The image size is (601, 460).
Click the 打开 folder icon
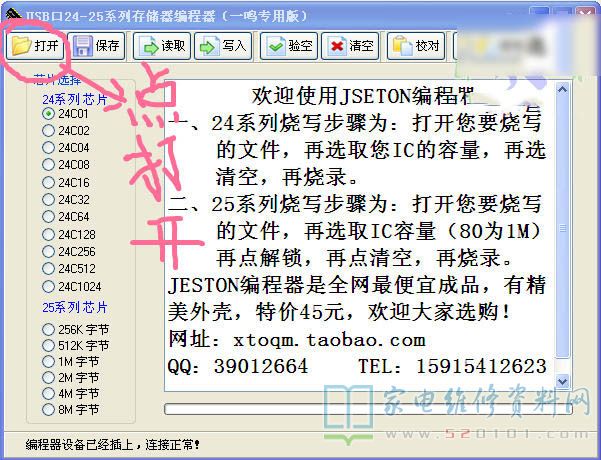click(21, 46)
